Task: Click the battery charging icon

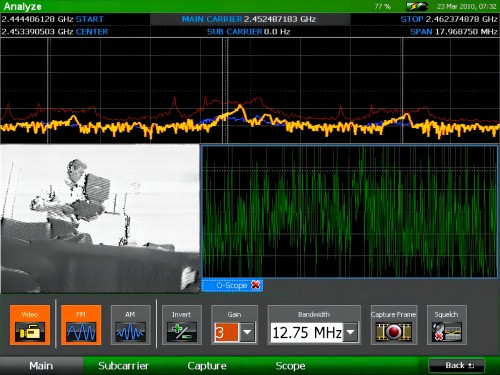Action: tap(417, 6)
